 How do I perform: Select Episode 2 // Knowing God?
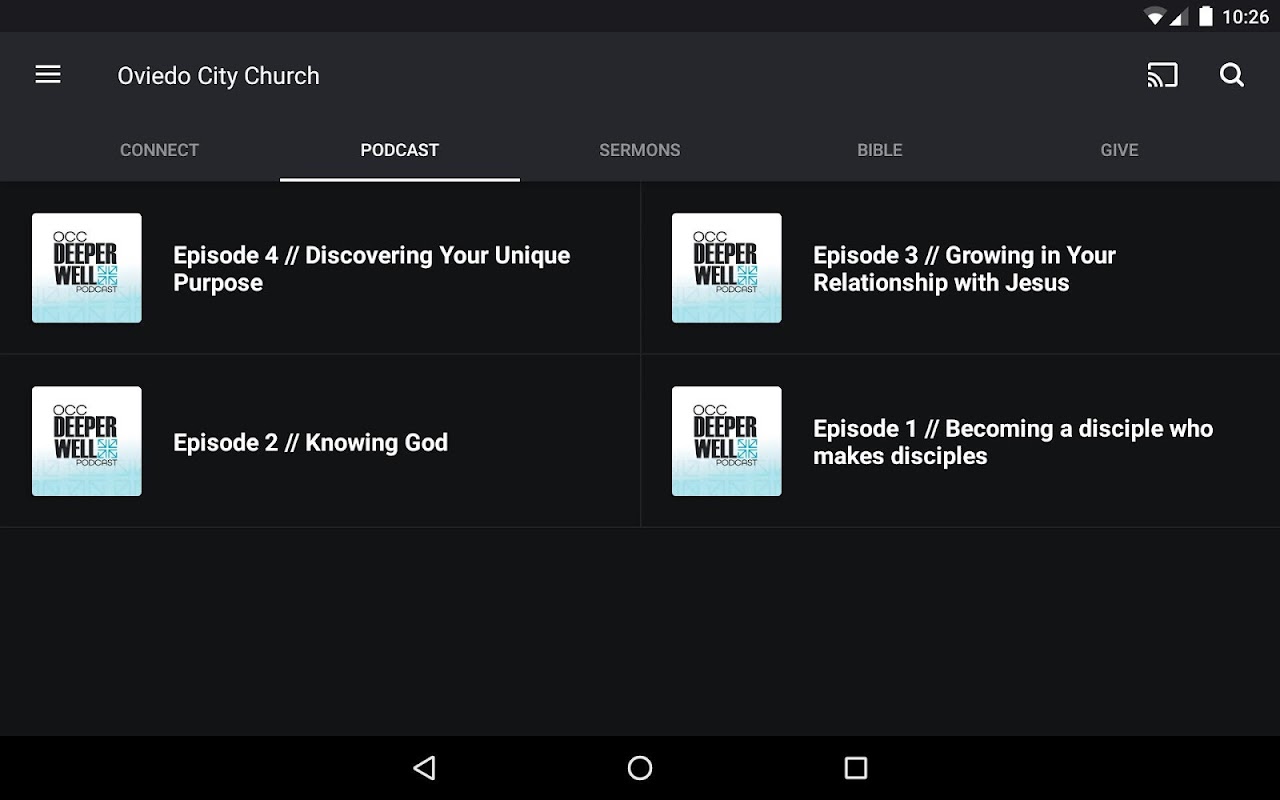pos(320,441)
